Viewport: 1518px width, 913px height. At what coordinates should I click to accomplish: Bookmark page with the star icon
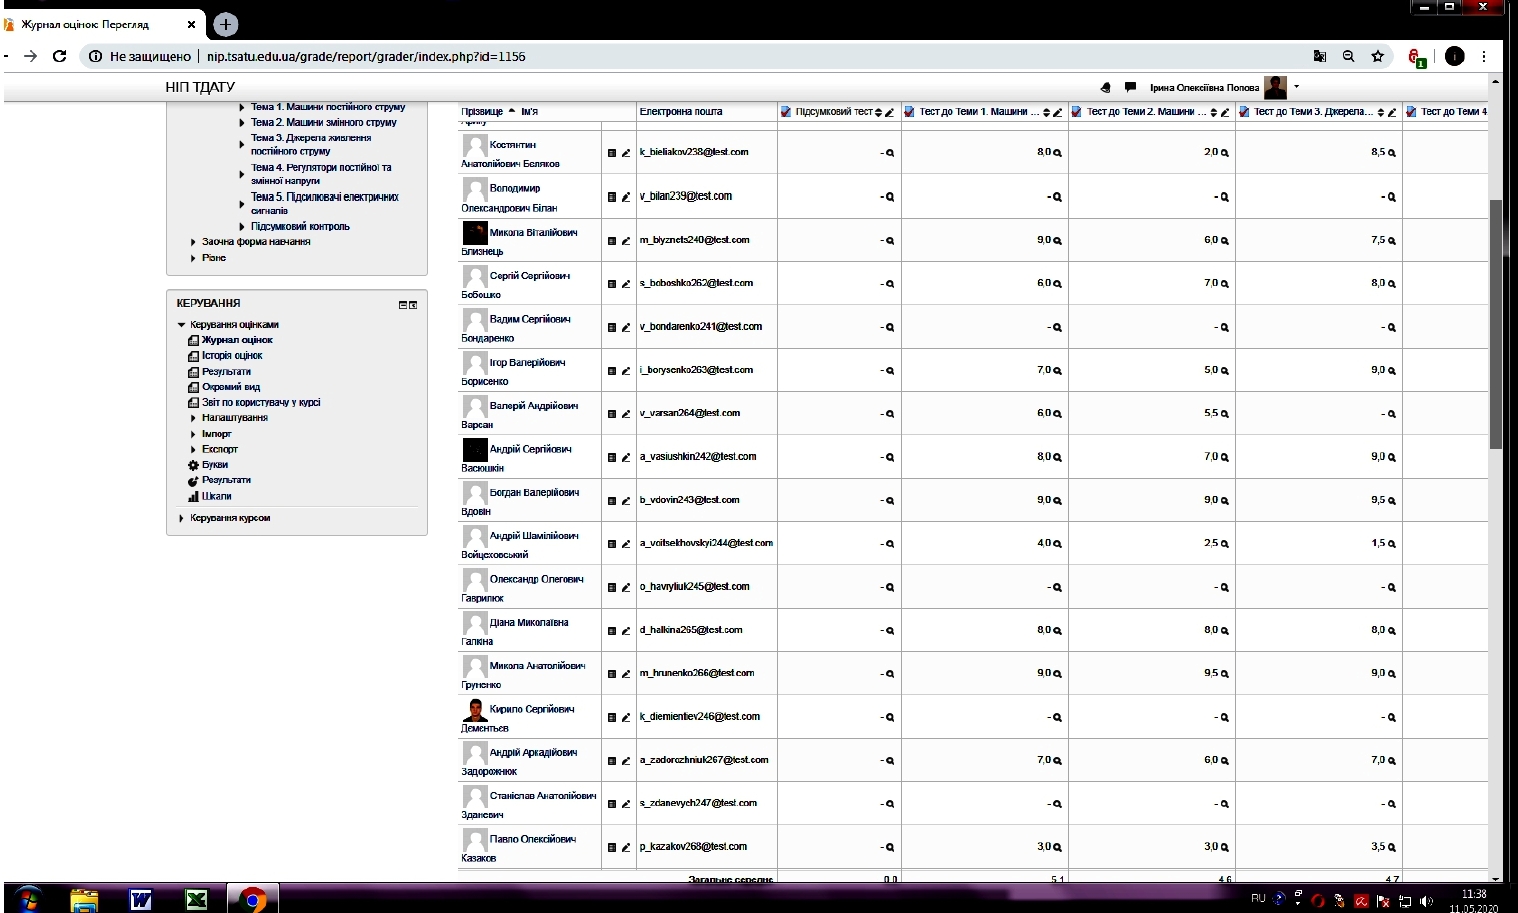coord(1377,57)
